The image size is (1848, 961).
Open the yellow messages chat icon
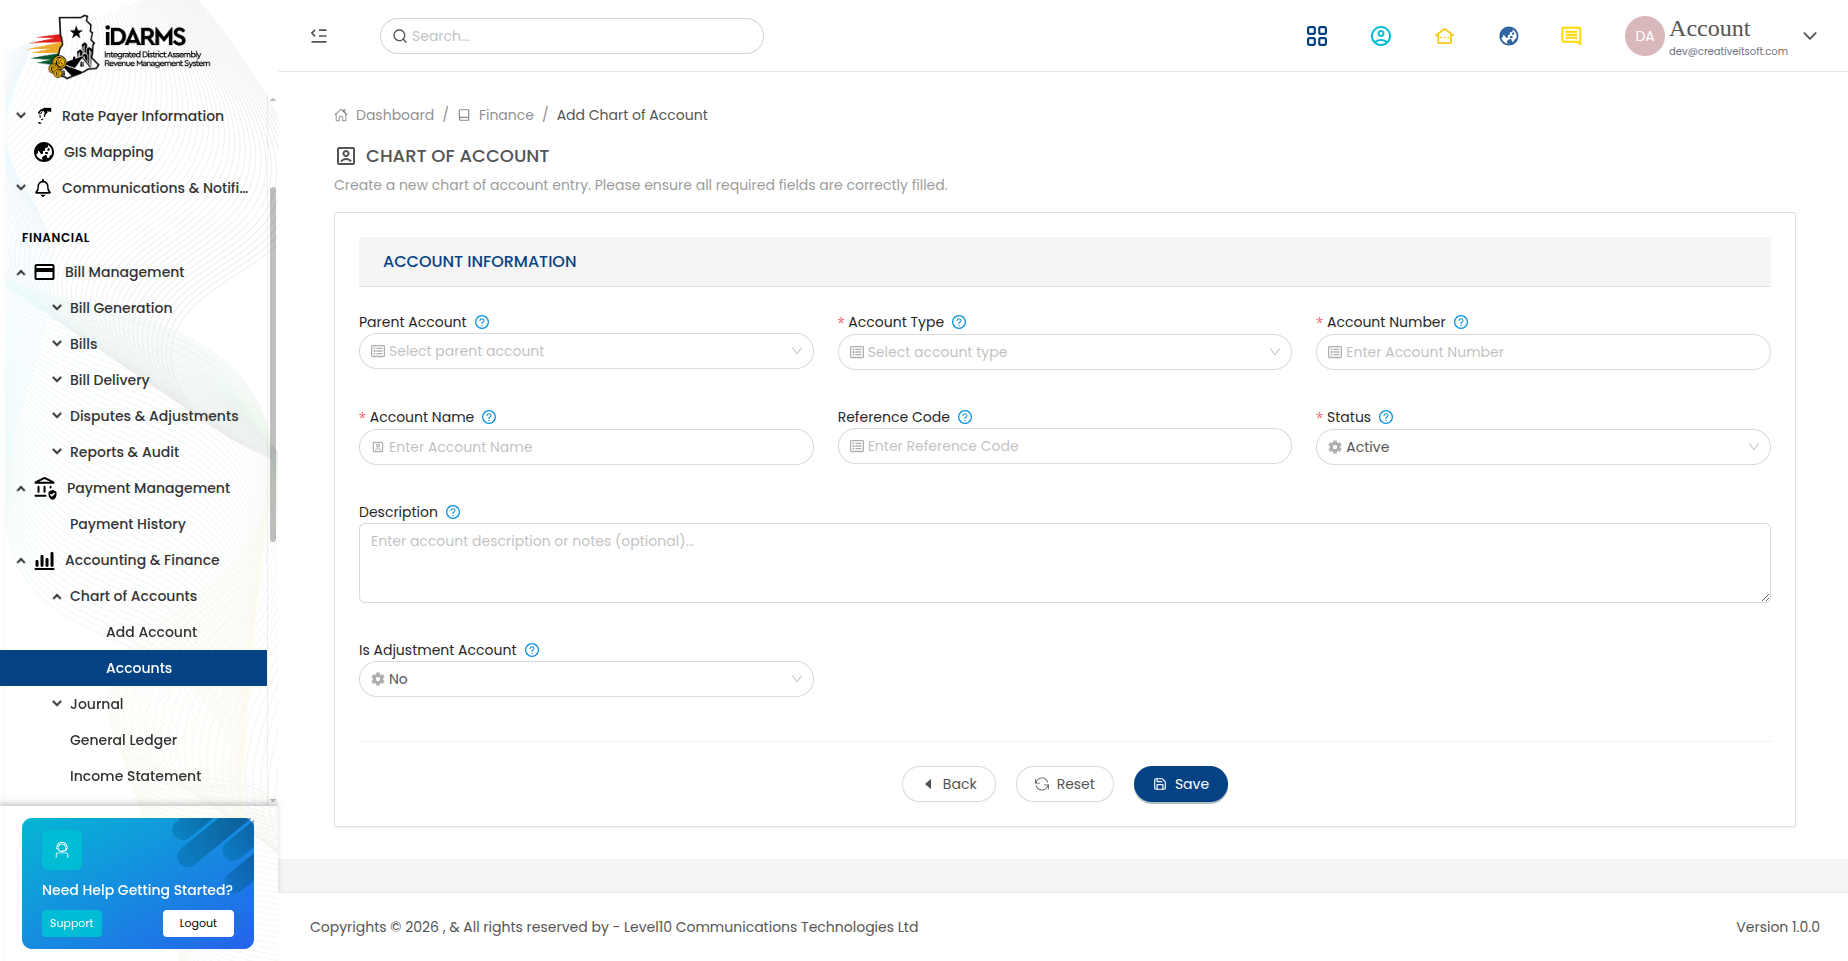[1571, 36]
